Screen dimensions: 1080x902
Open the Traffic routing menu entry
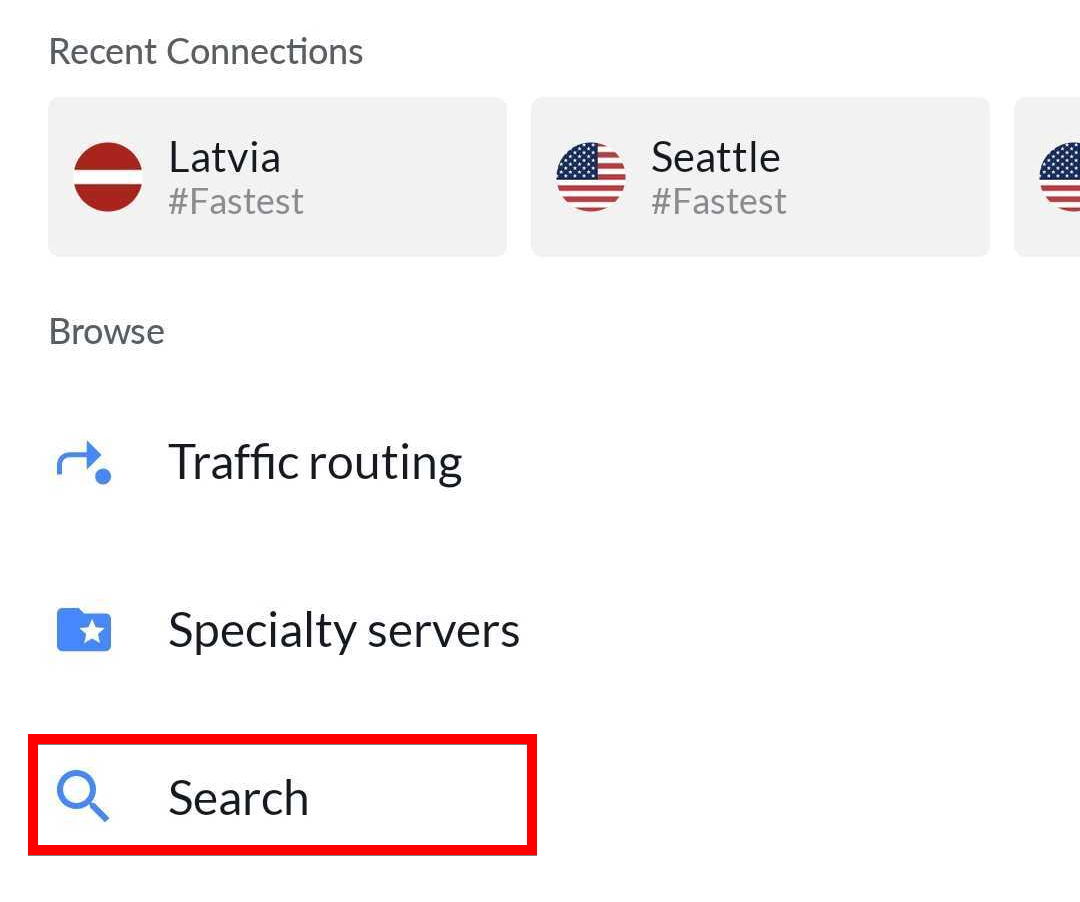coord(315,463)
